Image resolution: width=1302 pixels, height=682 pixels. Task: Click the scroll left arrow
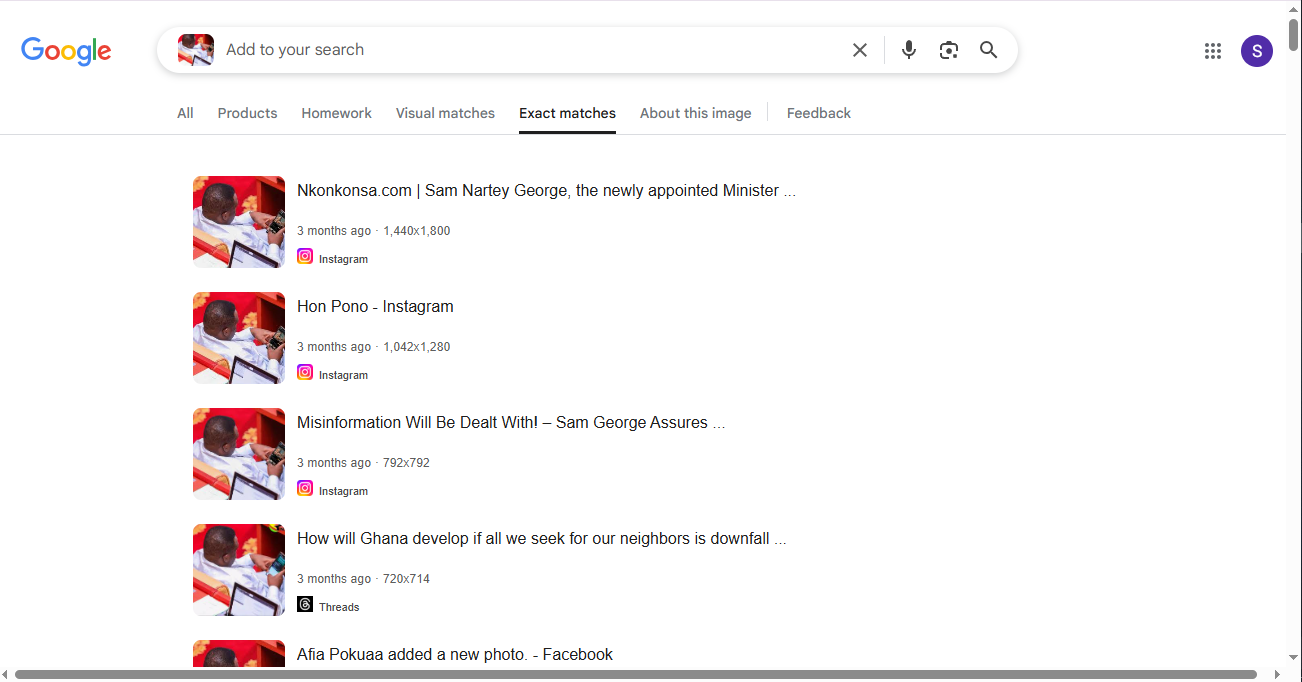pyautogui.click(x=7, y=675)
